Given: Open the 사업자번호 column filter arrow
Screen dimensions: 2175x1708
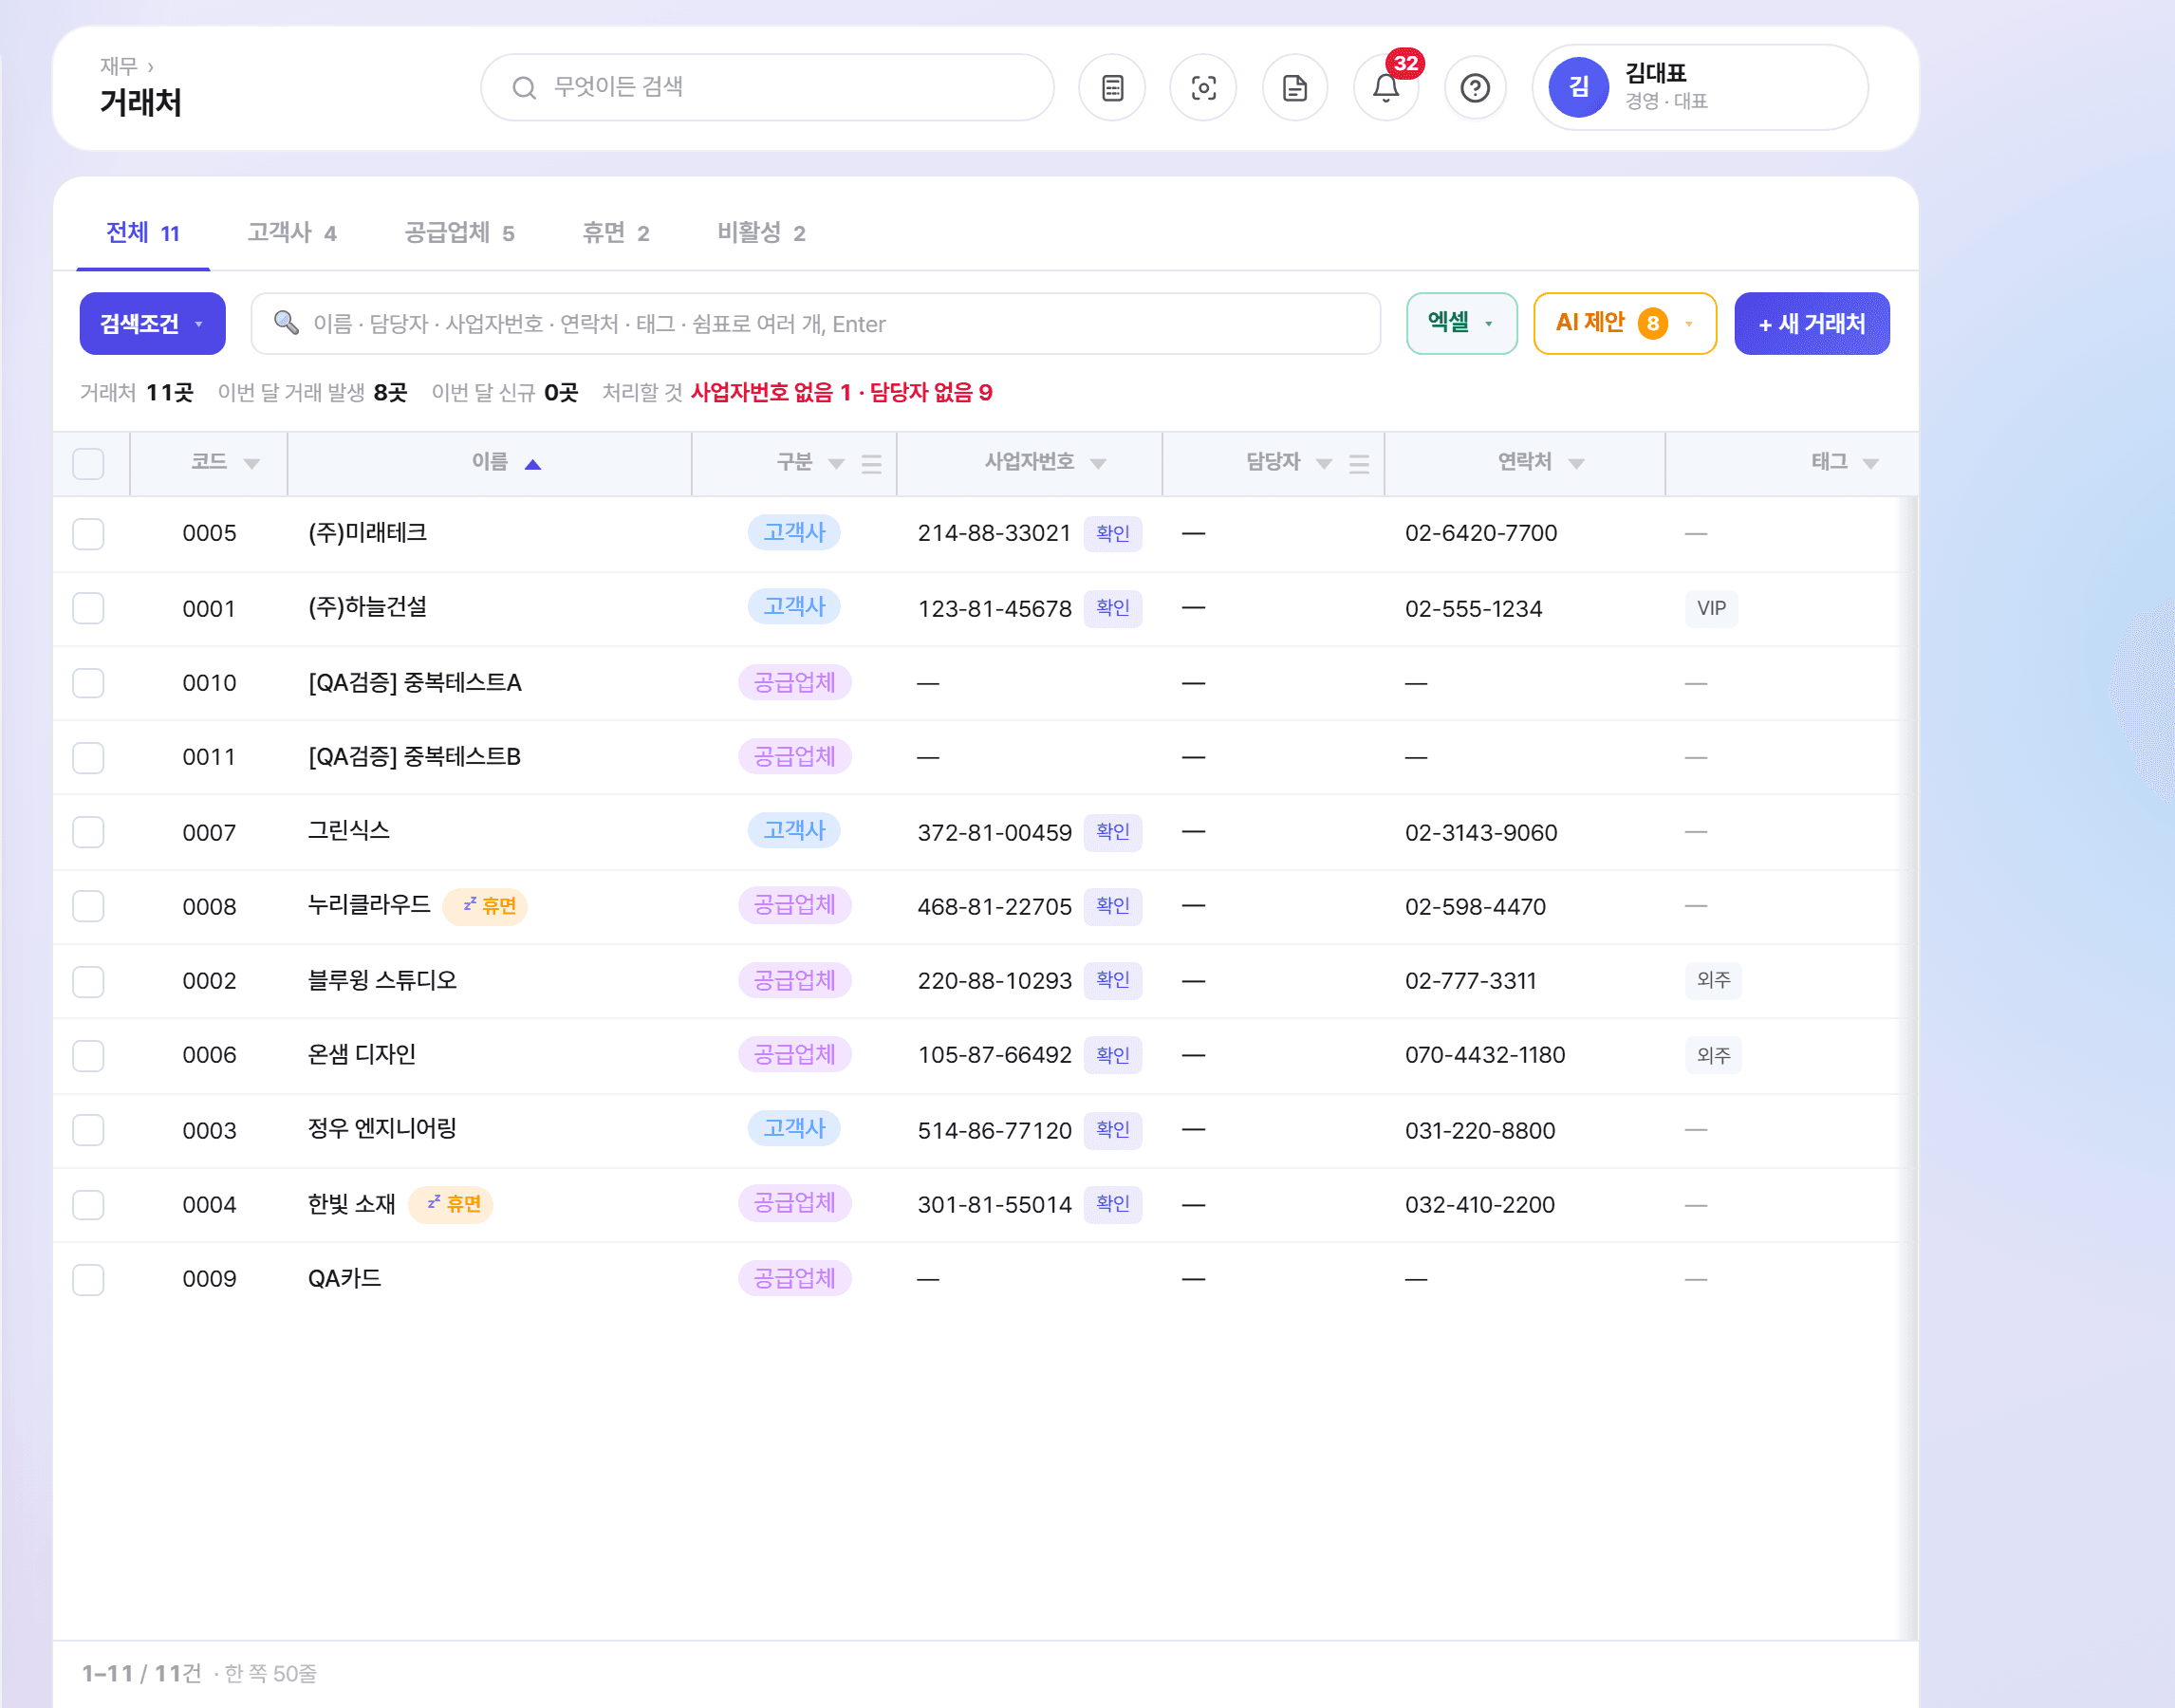Looking at the screenshot, I should (x=1098, y=463).
